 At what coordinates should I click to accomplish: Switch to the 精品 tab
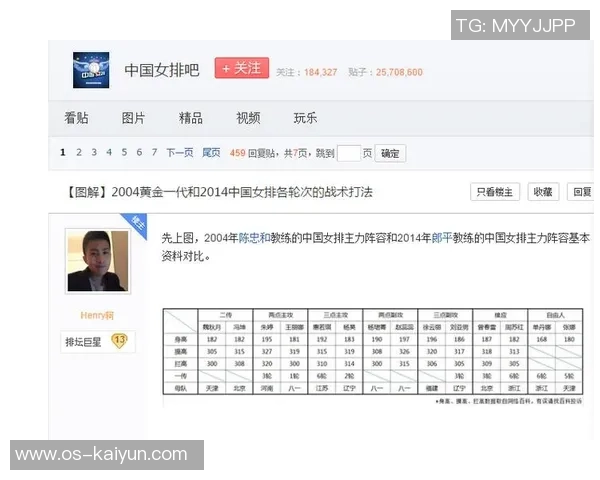191,118
